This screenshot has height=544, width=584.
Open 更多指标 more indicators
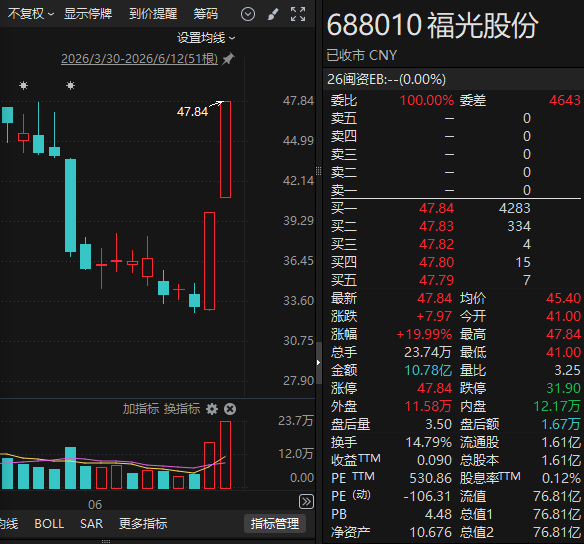point(143,524)
